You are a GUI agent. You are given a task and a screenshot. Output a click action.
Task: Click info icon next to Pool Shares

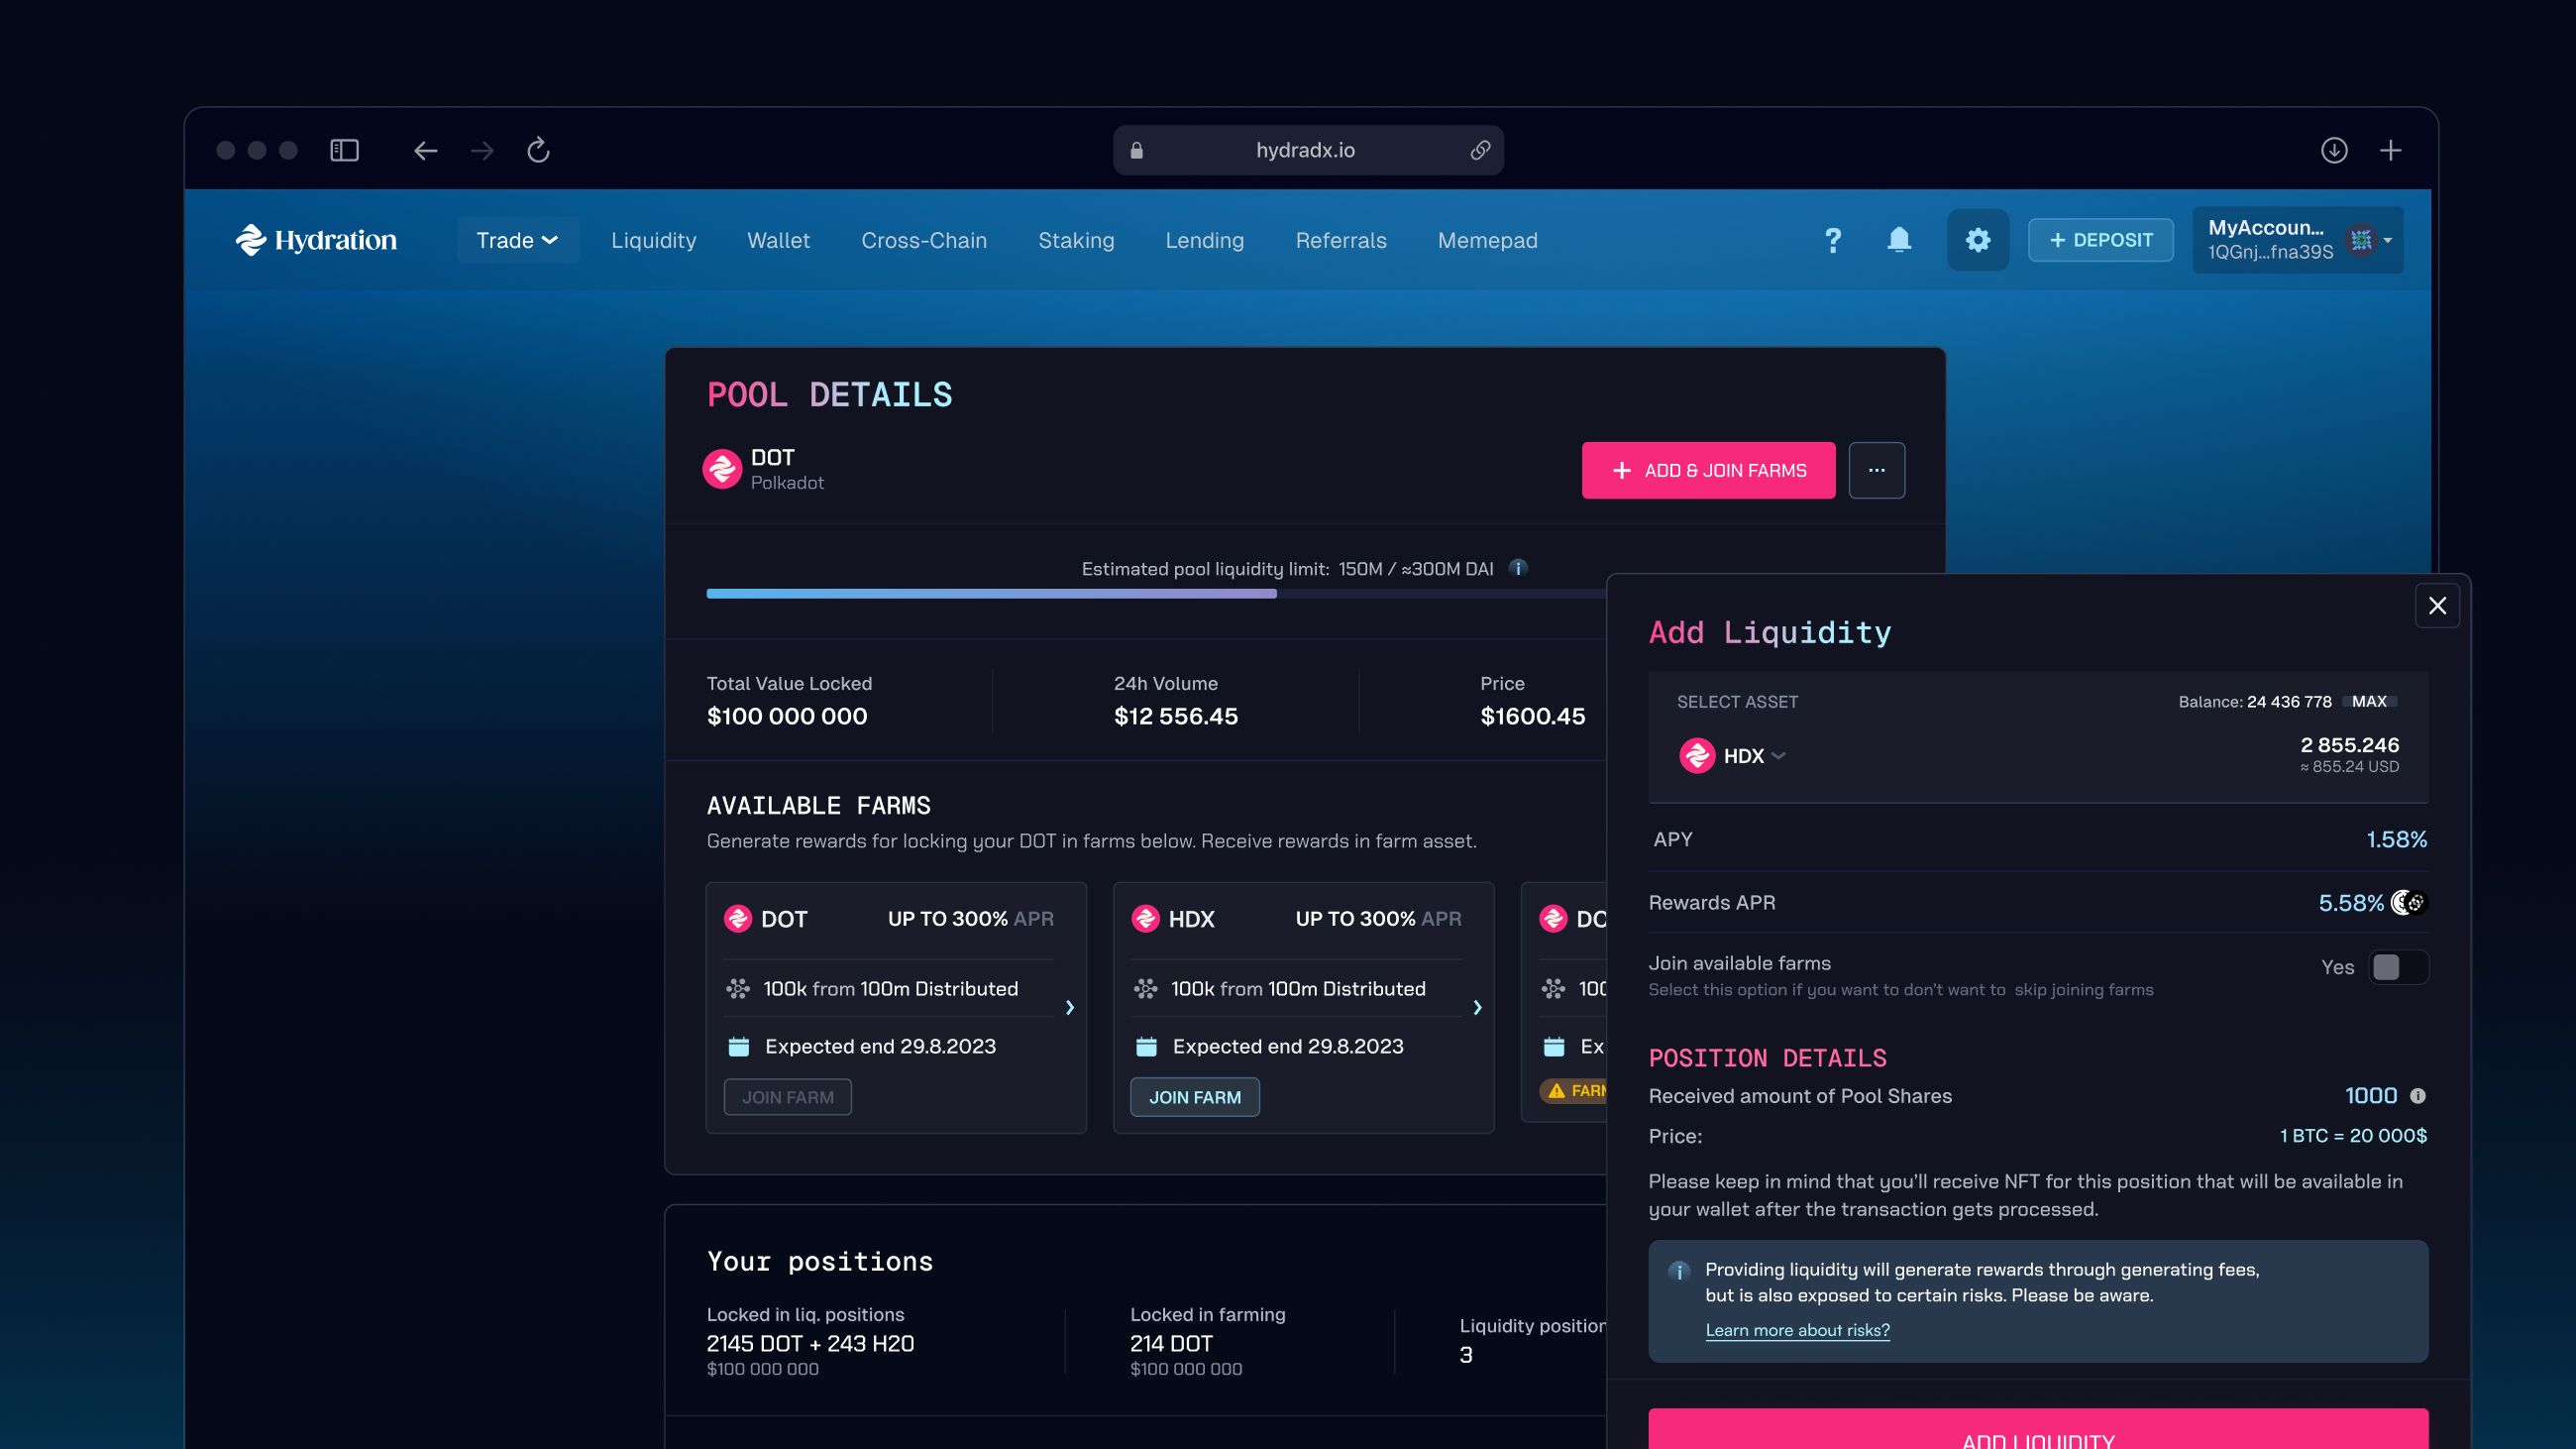[x=2417, y=1096]
